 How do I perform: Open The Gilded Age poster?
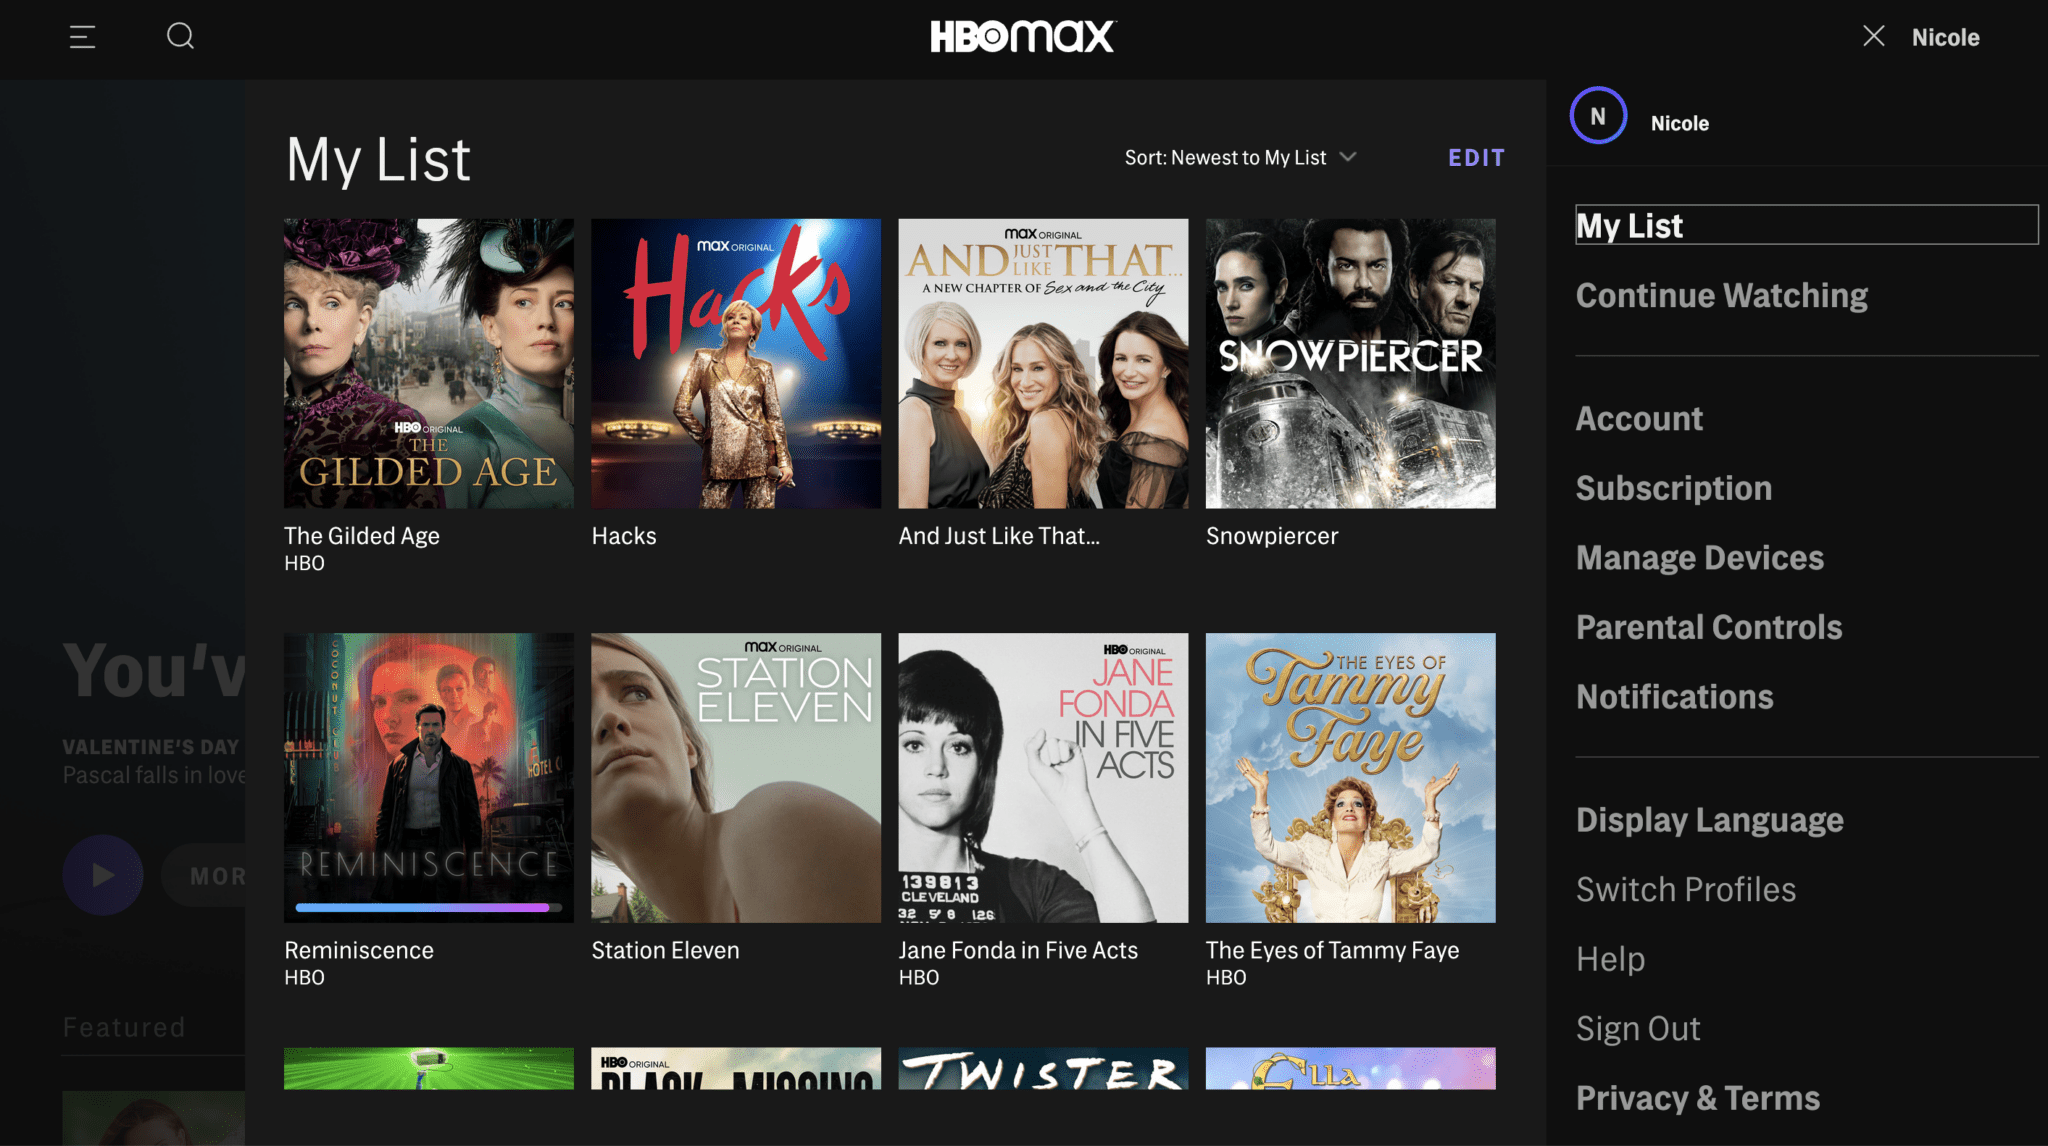pos(429,364)
